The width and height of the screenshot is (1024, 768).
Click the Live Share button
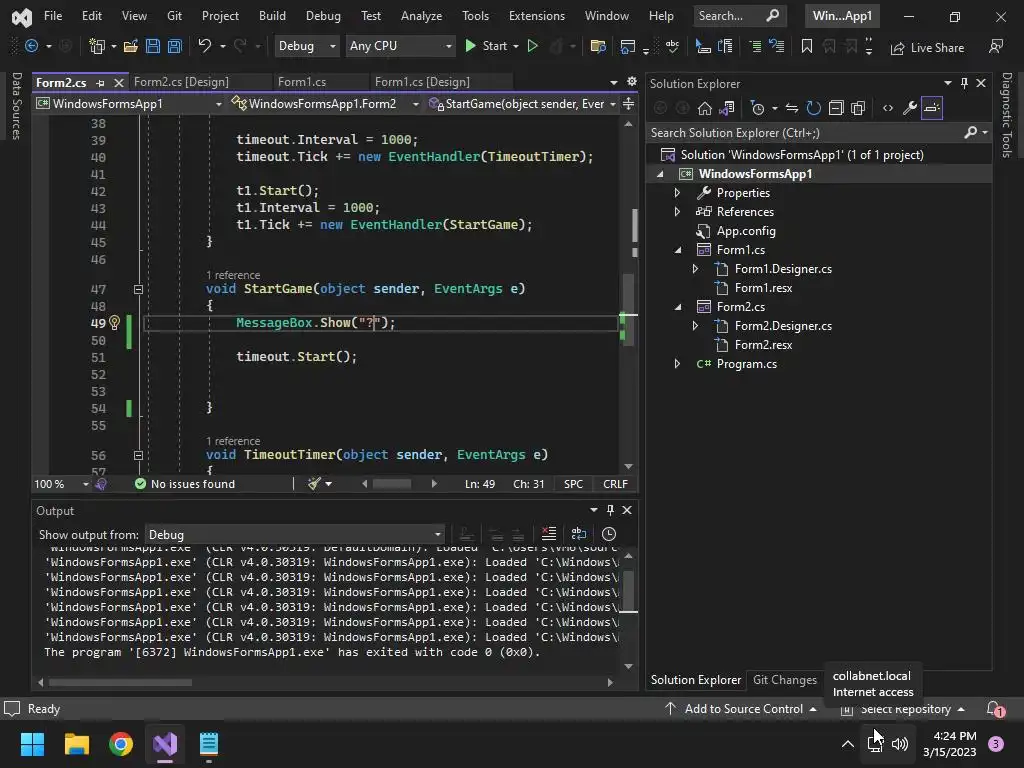(927, 48)
